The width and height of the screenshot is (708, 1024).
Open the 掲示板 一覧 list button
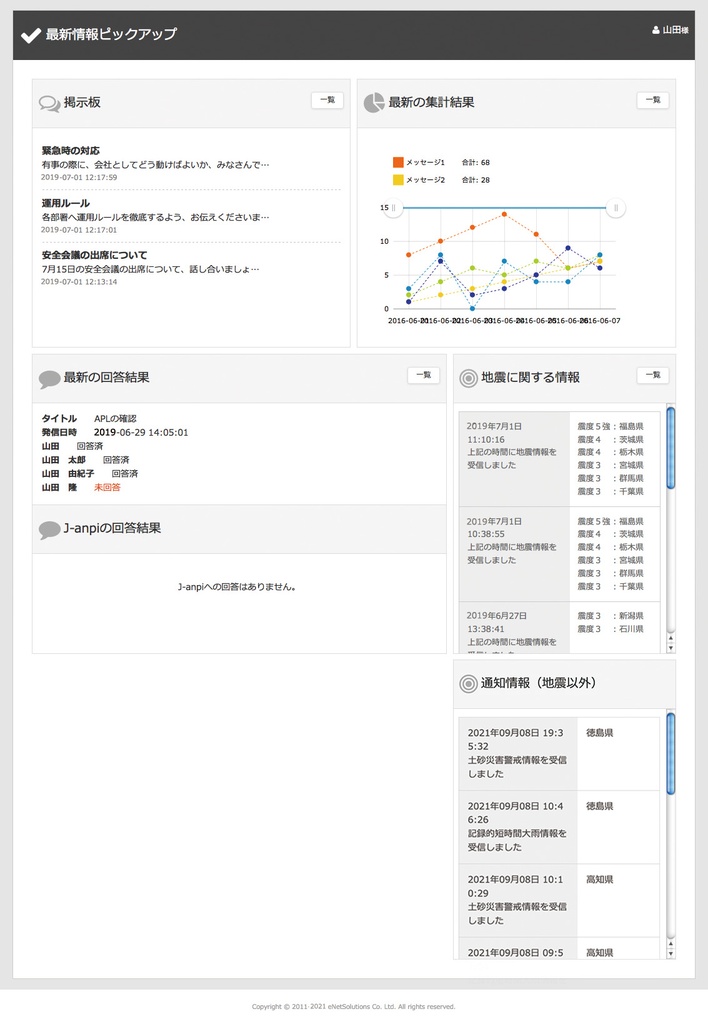tap(327, 100)
